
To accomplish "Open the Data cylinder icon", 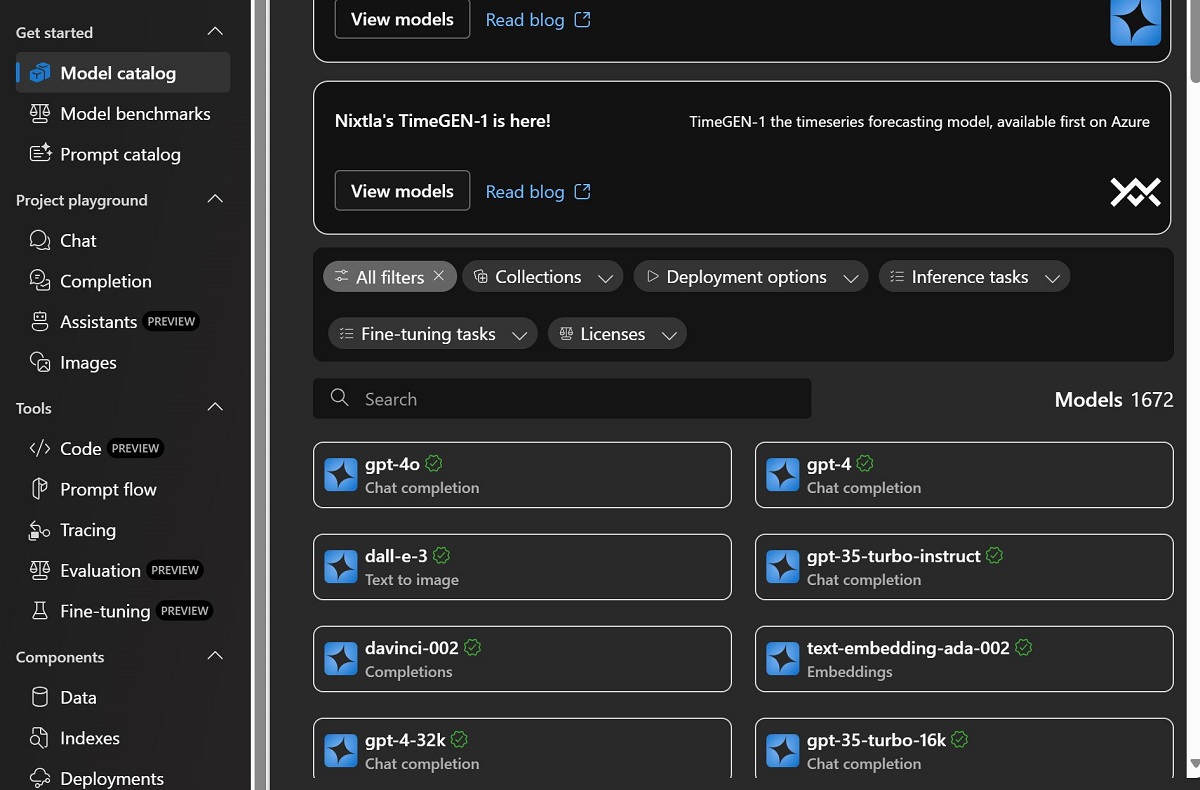I will [40, 697].
